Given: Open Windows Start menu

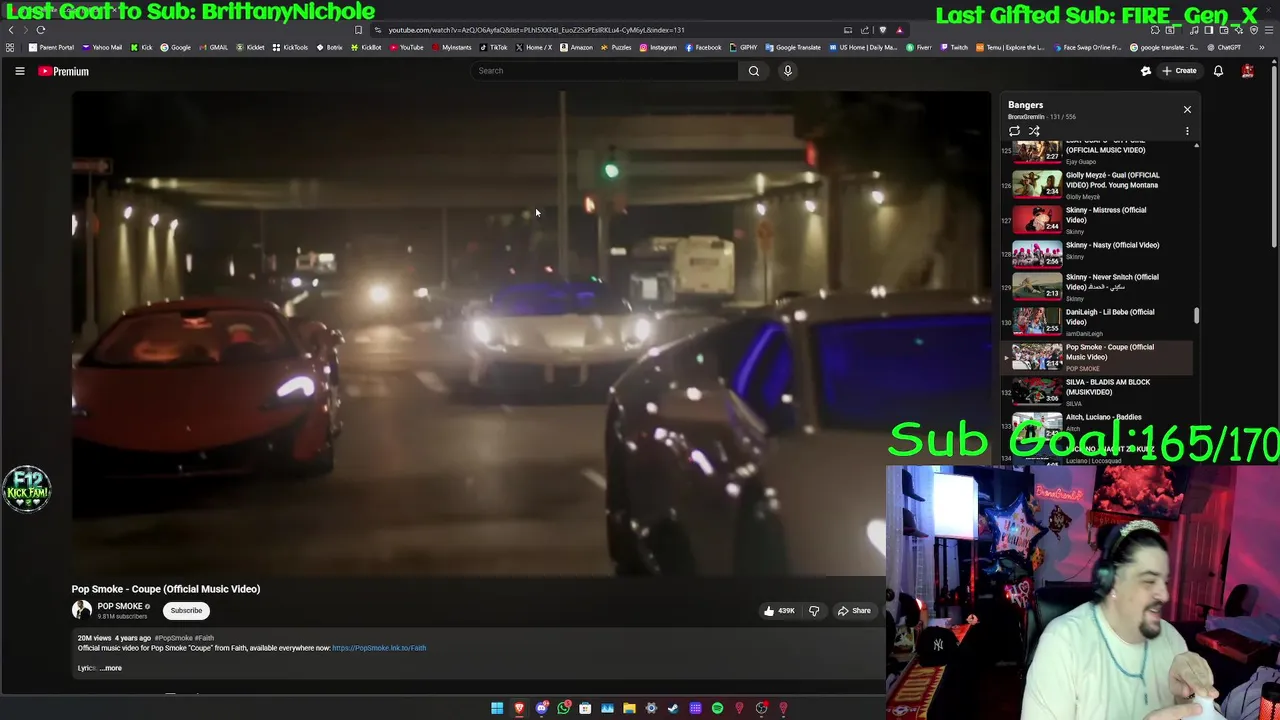Looking at the screenshot, I should pos(497,708).
